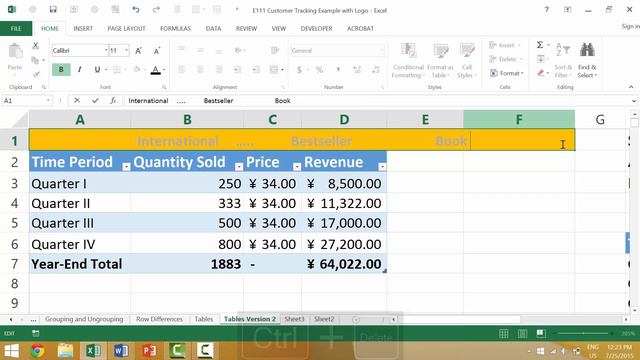Image resolution: width=640 pixels, height=360 pixels.
Task: Click the Select All corner triangle
Action: click(x=20, y=120)
